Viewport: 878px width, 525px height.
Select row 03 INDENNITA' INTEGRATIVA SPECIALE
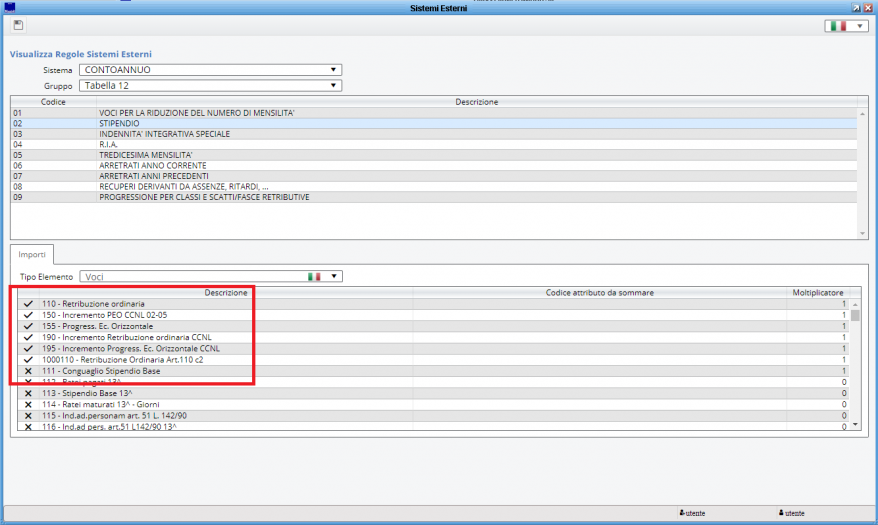tap(434, 134)
